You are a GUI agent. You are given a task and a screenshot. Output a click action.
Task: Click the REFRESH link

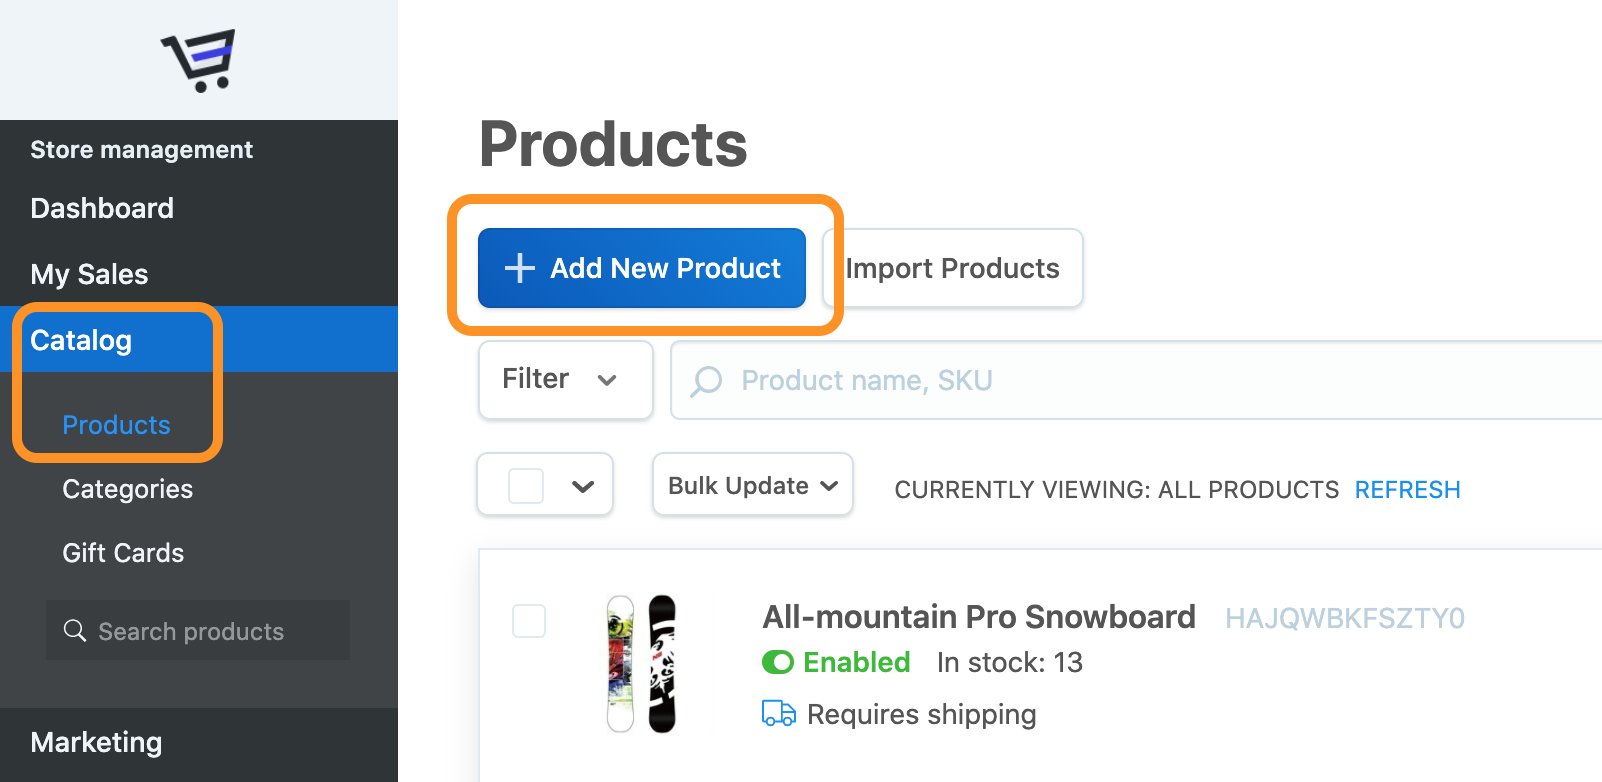click(x=1407, y=490)
